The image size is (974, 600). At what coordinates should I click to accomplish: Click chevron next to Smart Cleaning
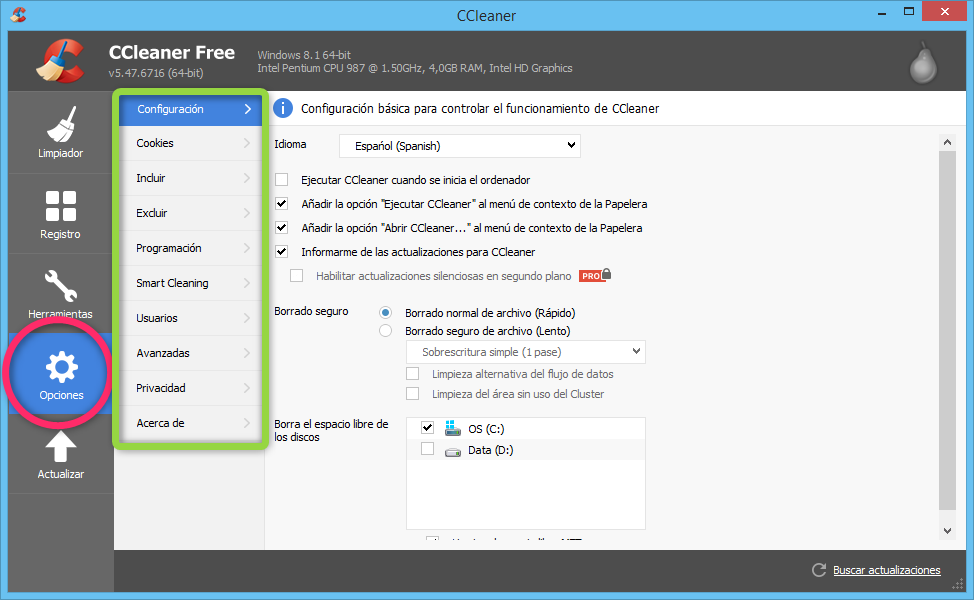pyautogui.click(x=247, y=283)
